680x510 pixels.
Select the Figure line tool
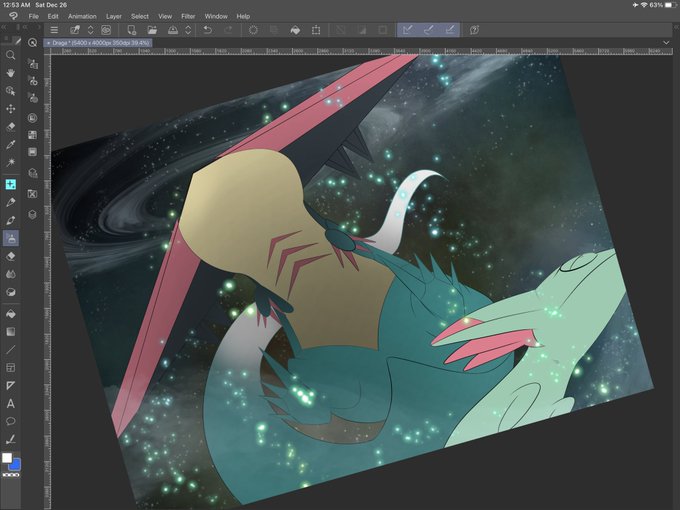(10, 350)
